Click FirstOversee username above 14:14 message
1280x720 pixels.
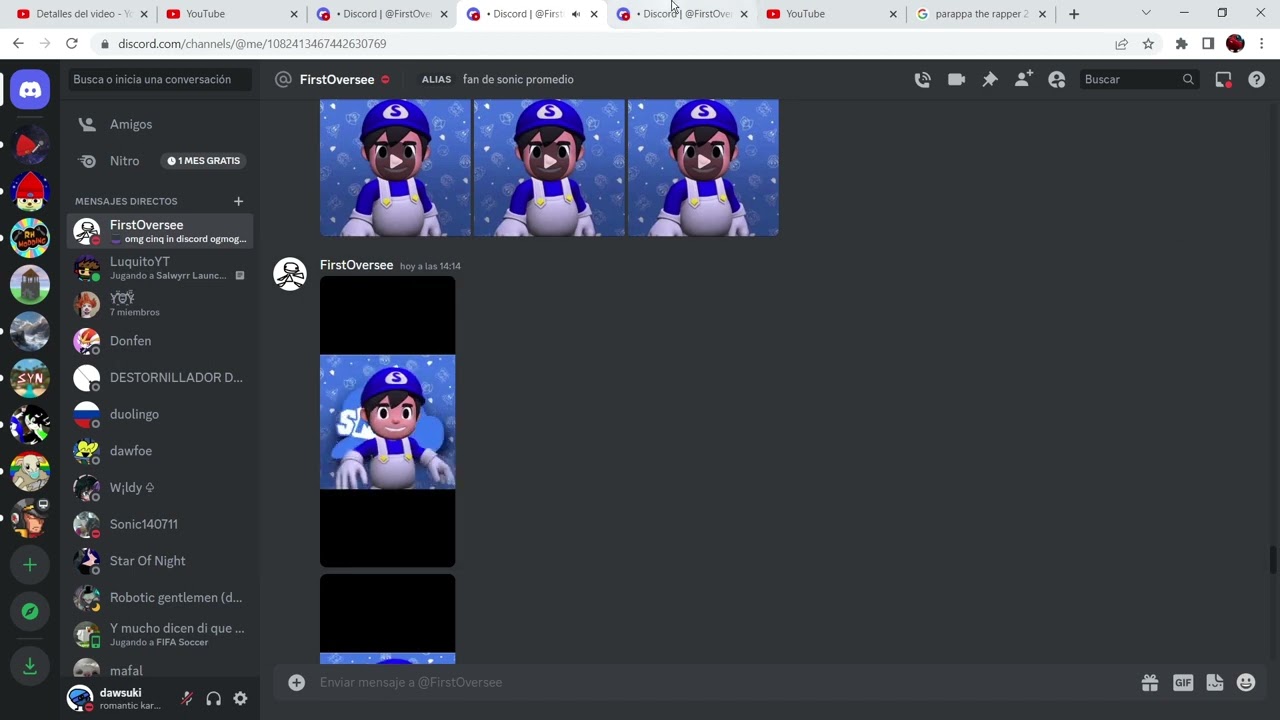[x=356, y=265]
